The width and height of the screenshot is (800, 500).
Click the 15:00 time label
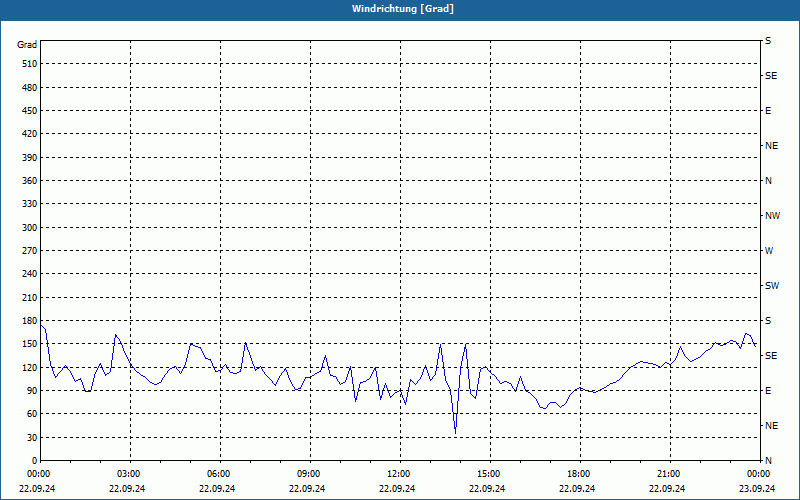[x=489, y=474]
